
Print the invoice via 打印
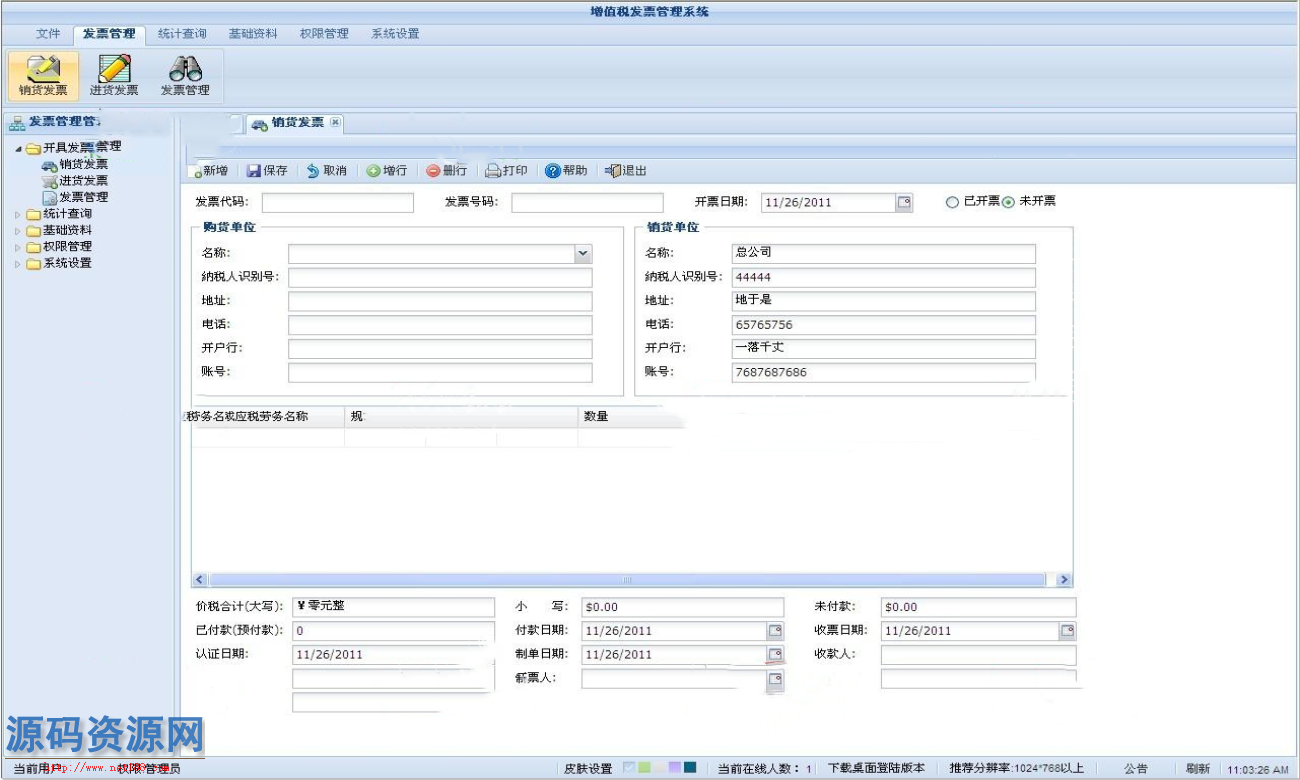(507, 171)
